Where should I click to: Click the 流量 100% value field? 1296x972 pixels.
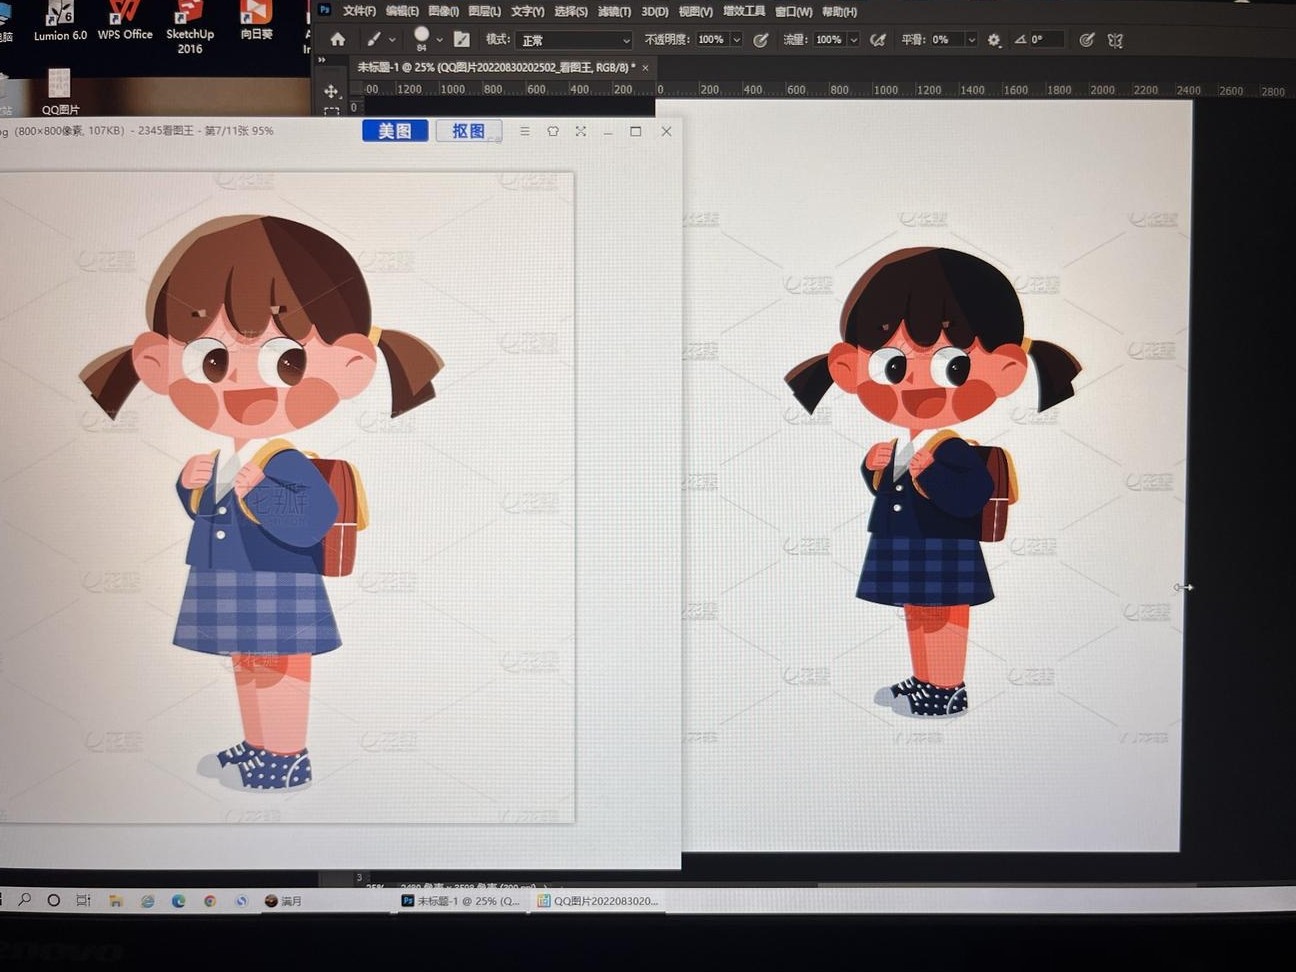coord(828,40)
